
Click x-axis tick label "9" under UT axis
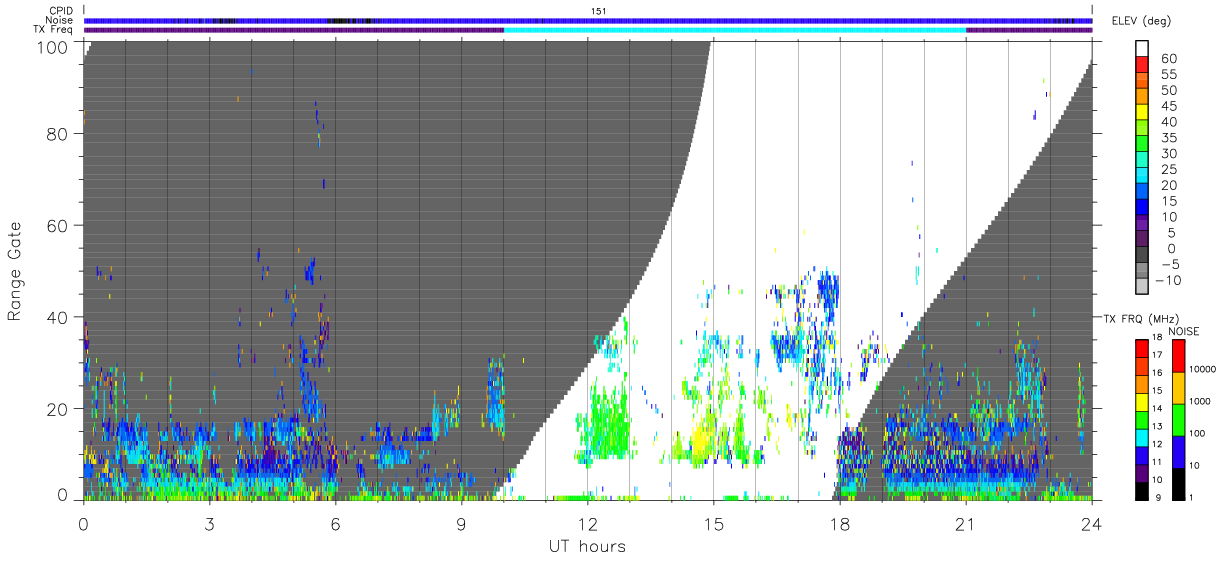(461, 523)
